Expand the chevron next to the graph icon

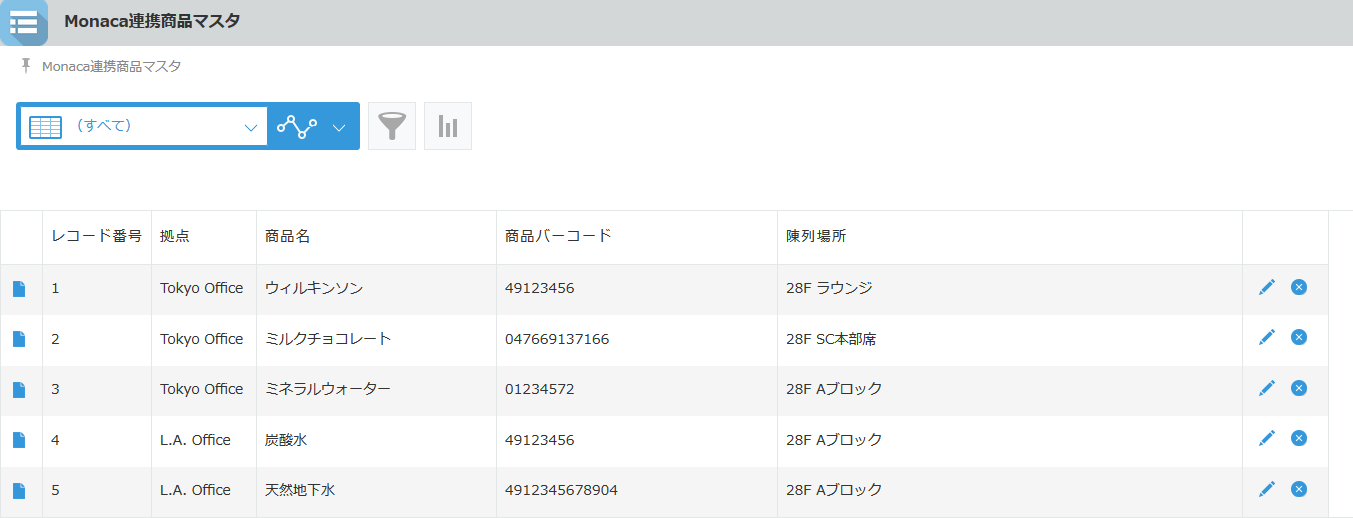339,127
